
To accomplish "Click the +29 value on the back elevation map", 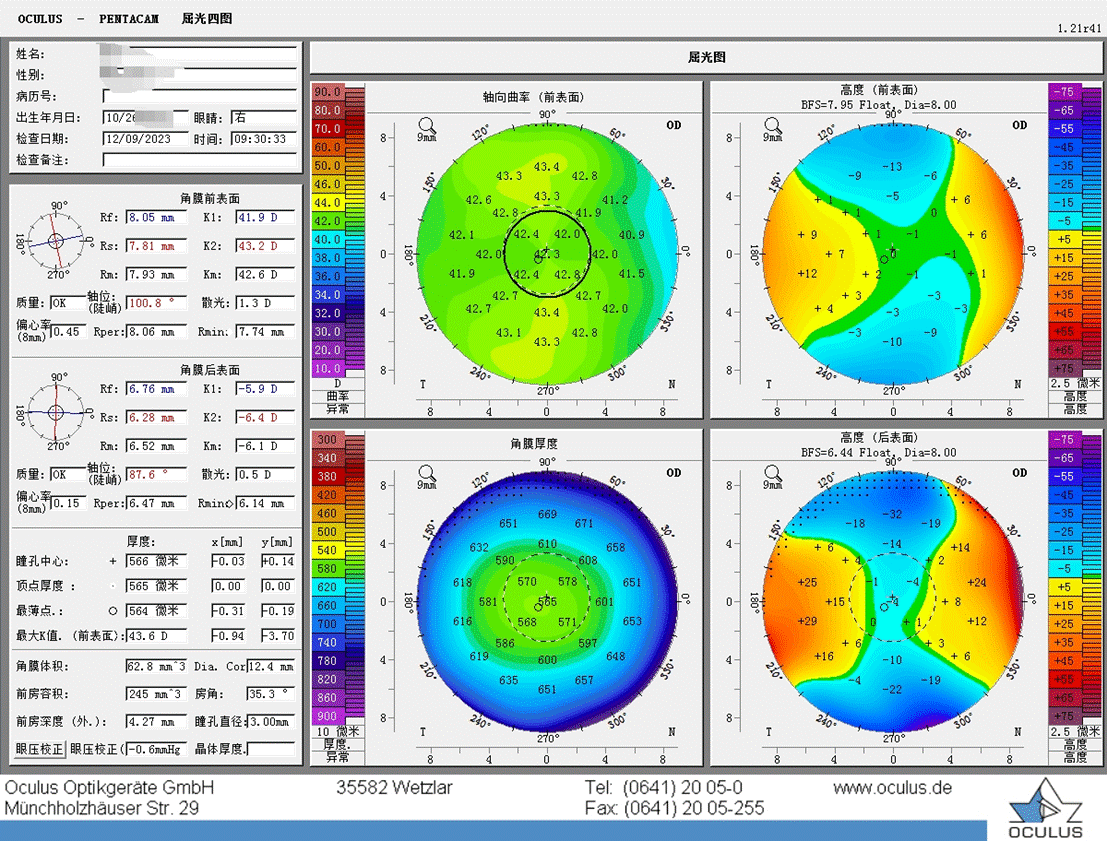I will [807, 621].
